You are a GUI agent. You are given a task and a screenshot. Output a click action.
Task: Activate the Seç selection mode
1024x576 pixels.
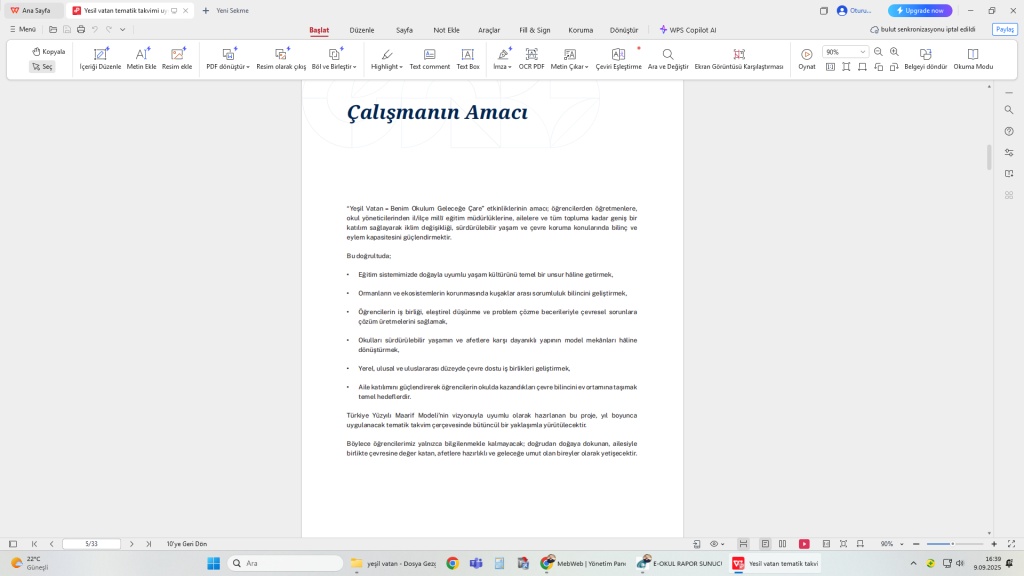(x=42, y=67)
